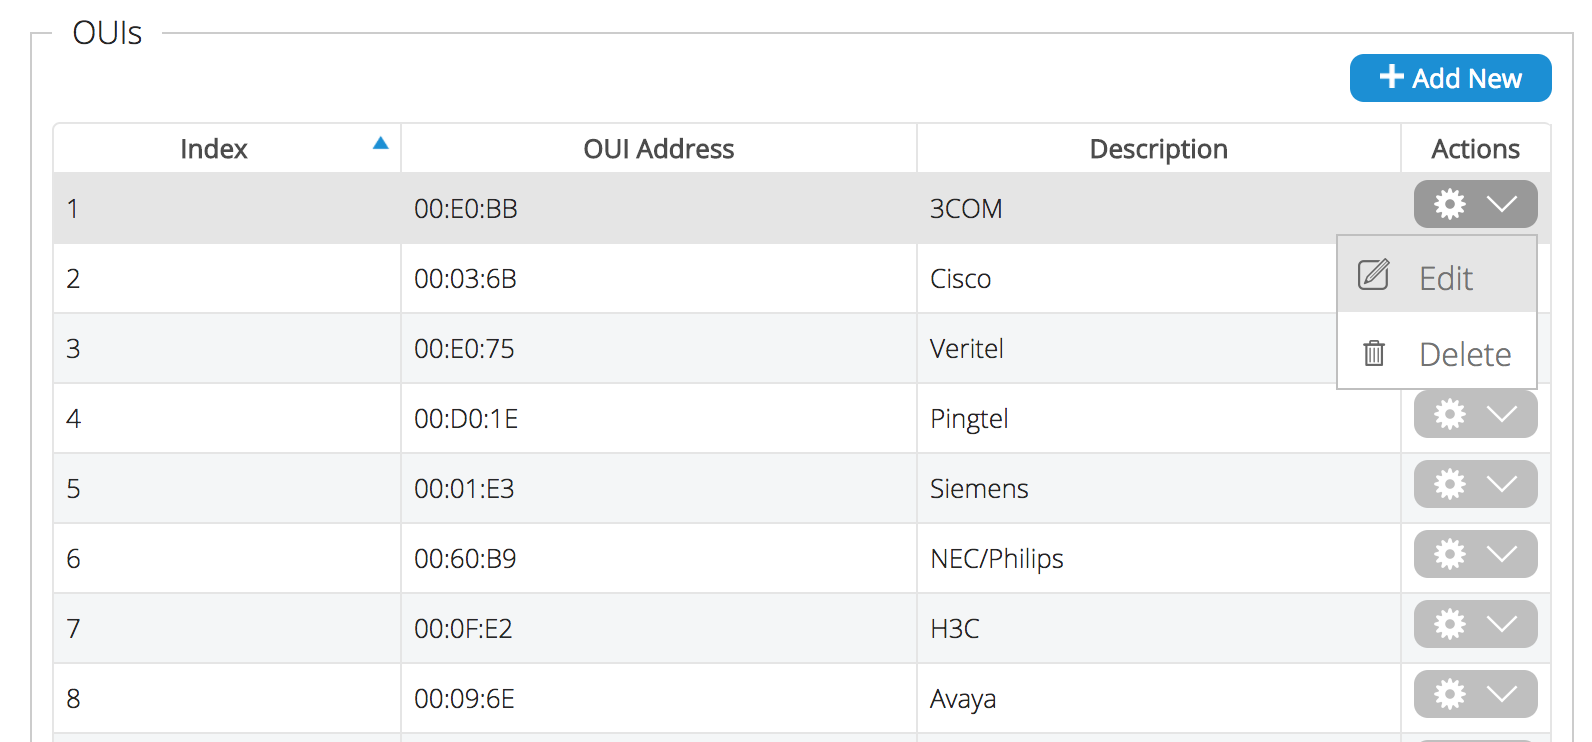
Task: Collapse the actions dropdown chevron for 3COM
Action: click(x=1501, y=204)
